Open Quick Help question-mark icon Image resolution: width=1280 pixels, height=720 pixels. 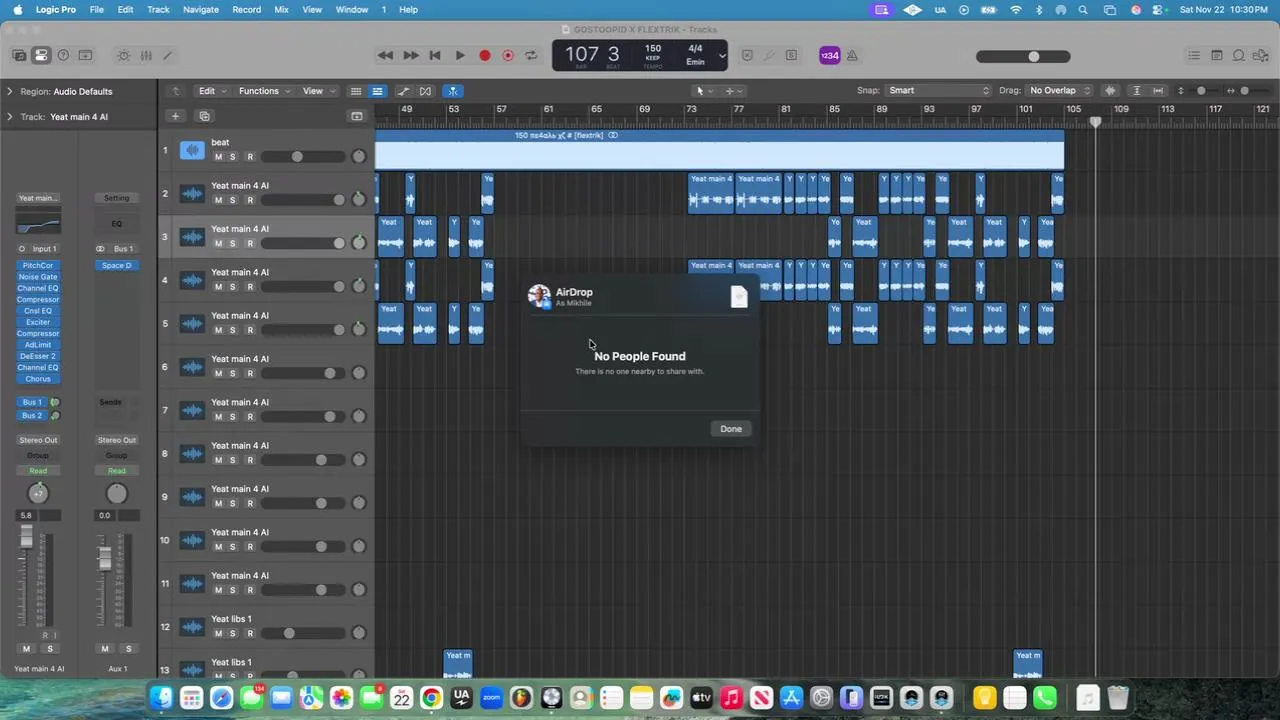coord(63,55)
